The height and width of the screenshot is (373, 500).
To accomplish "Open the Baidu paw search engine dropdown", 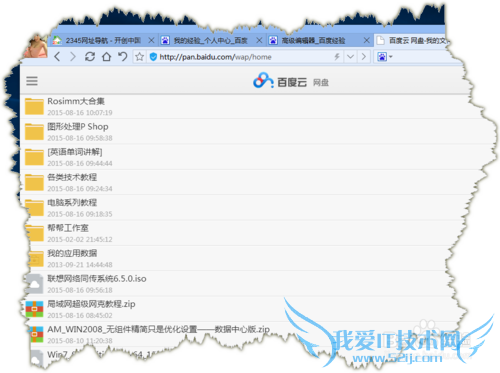I will 384,57.
